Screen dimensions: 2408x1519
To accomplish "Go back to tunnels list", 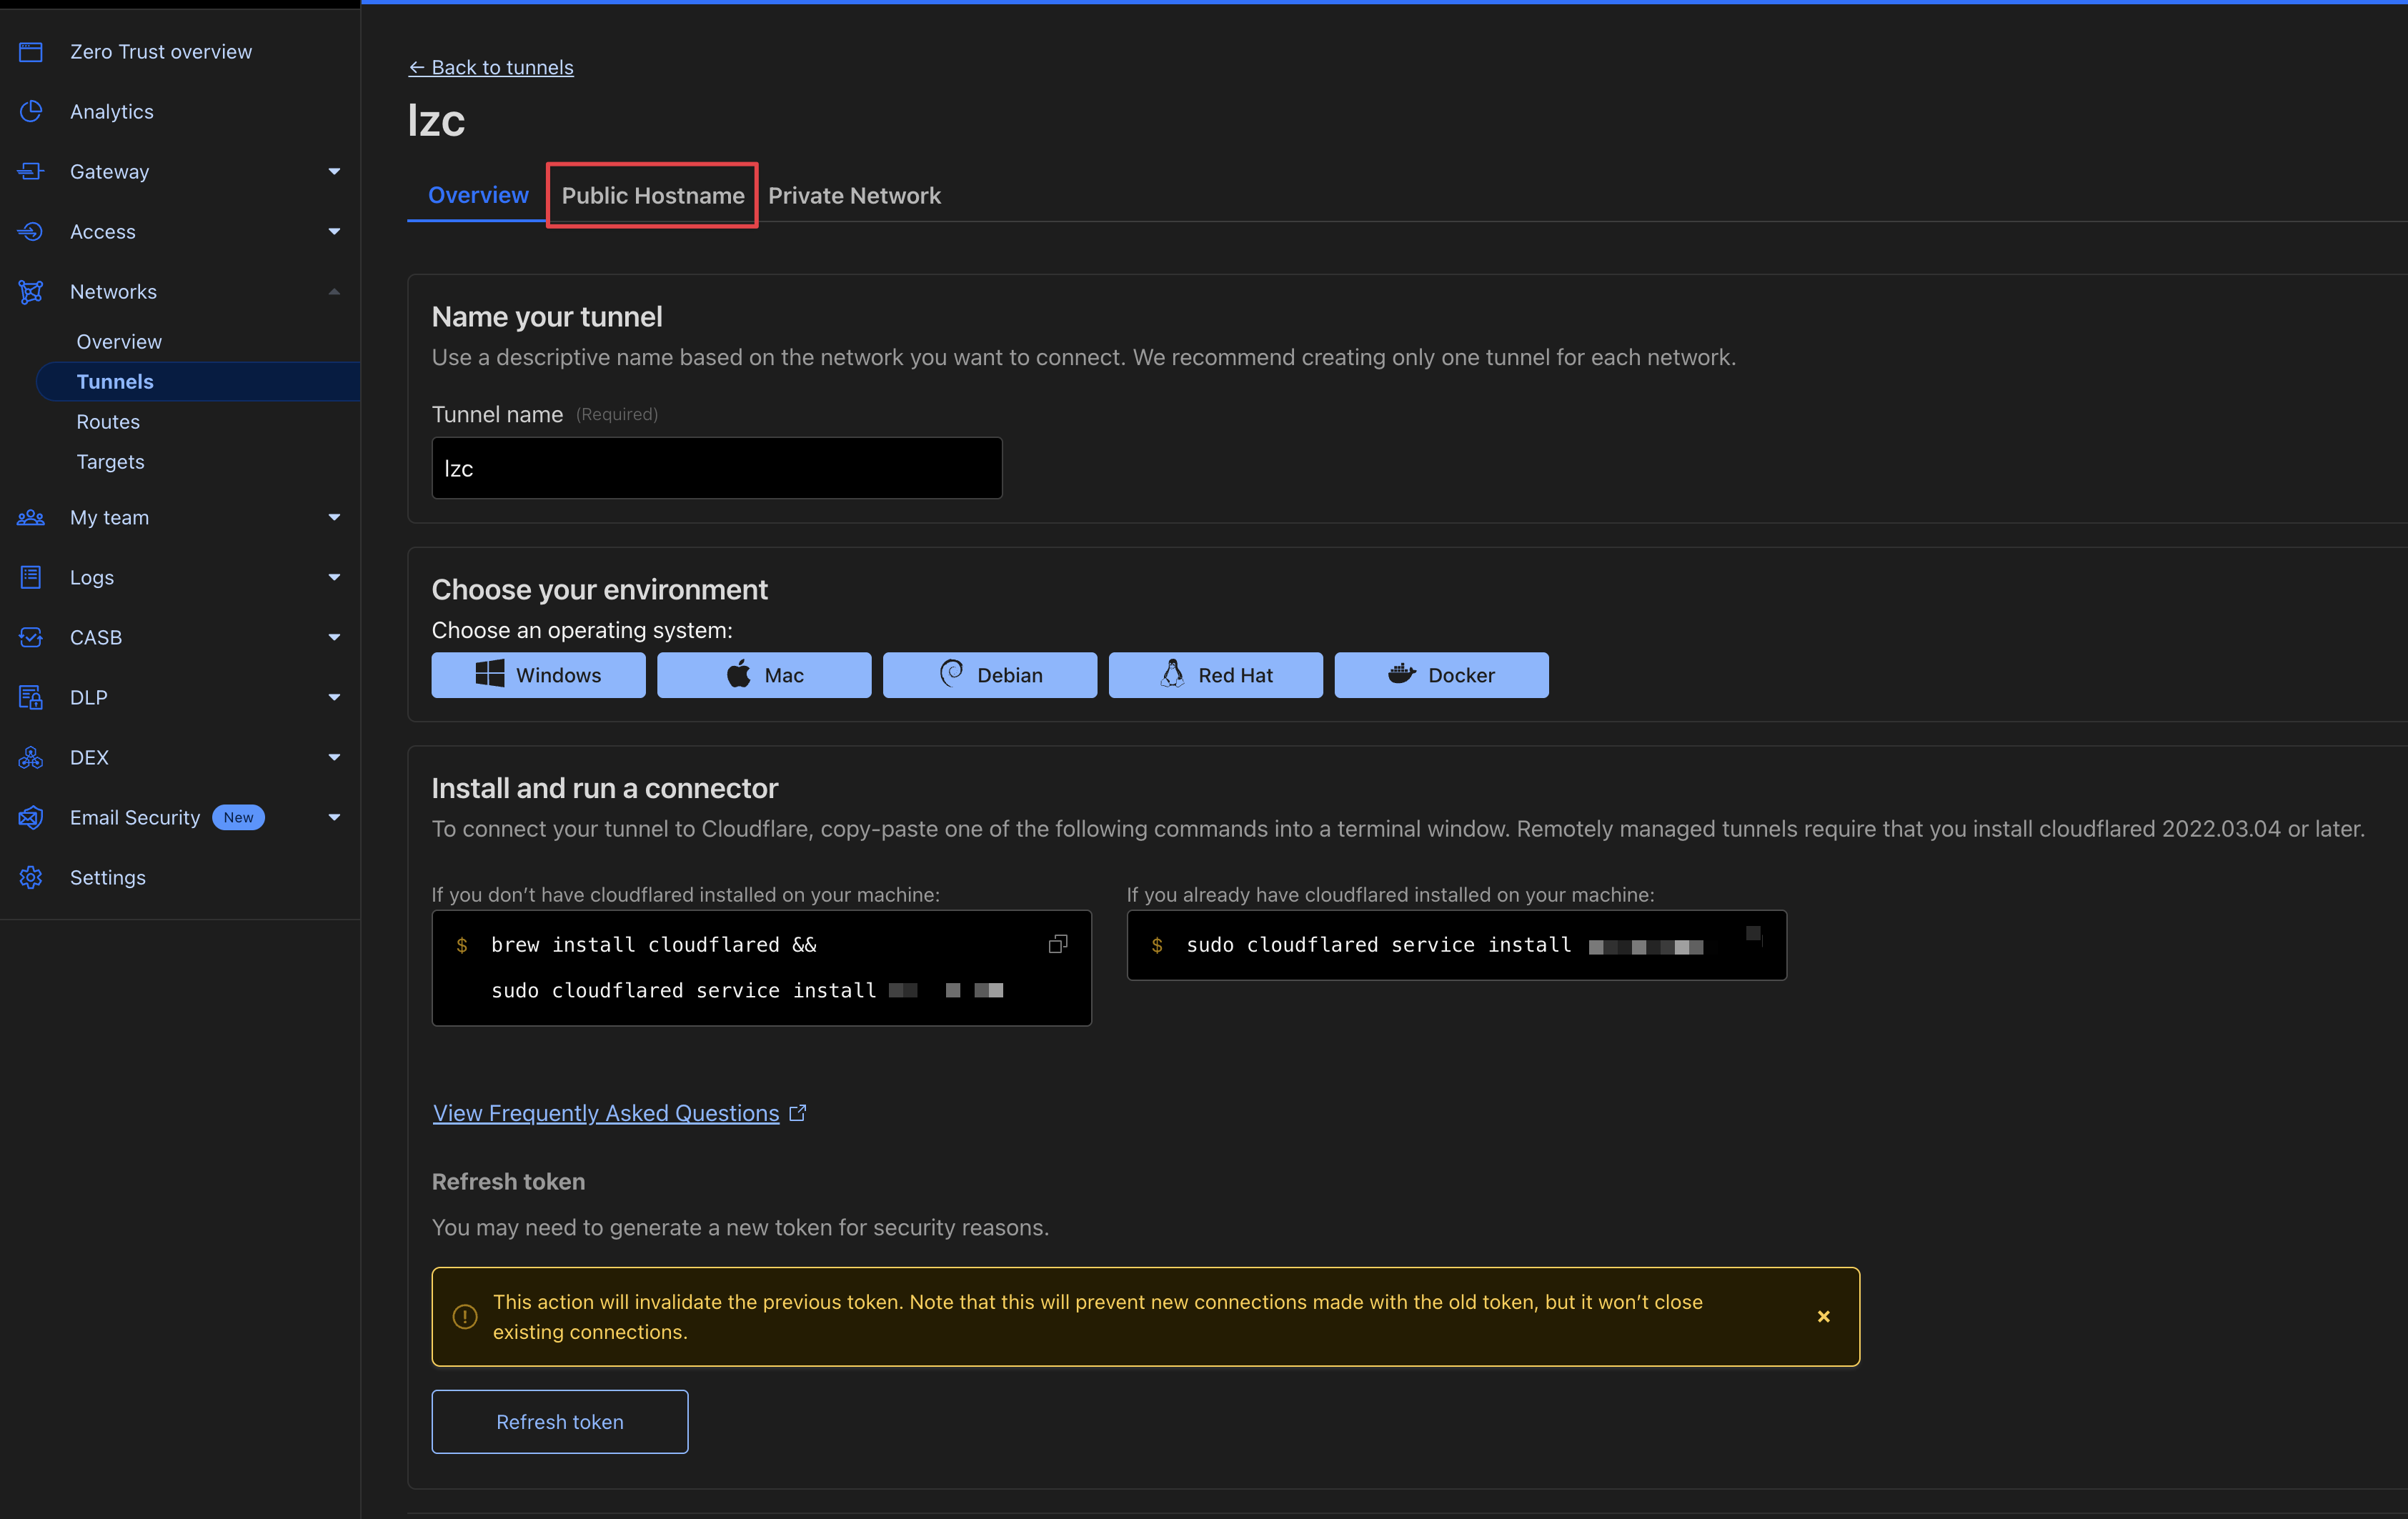I will tap(491, 67).
